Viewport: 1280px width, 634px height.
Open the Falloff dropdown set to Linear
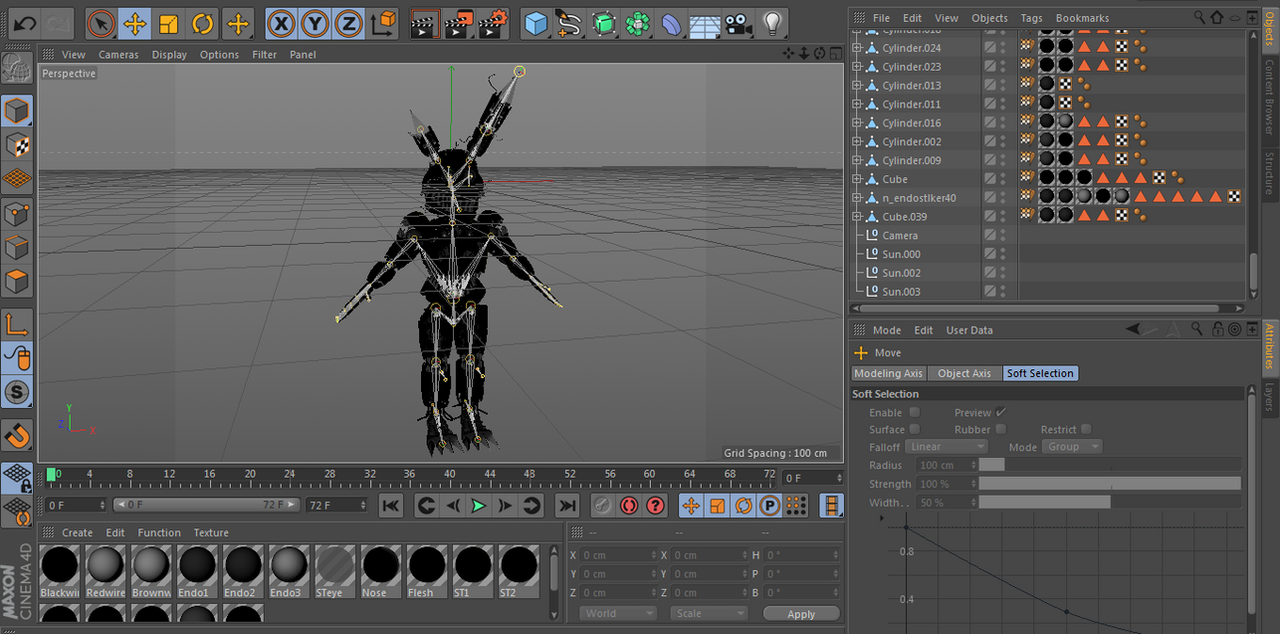click(947, 447)
